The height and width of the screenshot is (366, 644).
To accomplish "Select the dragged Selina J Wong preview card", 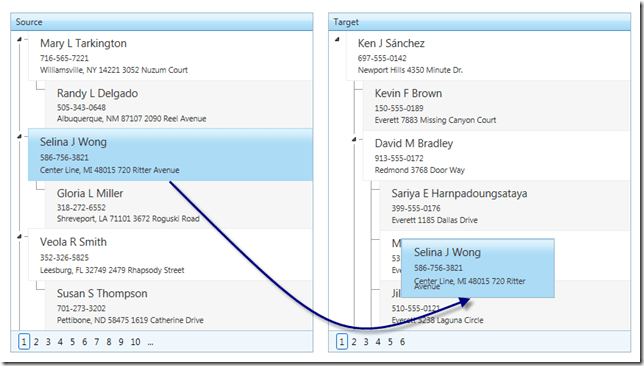I will click(478, 268).
